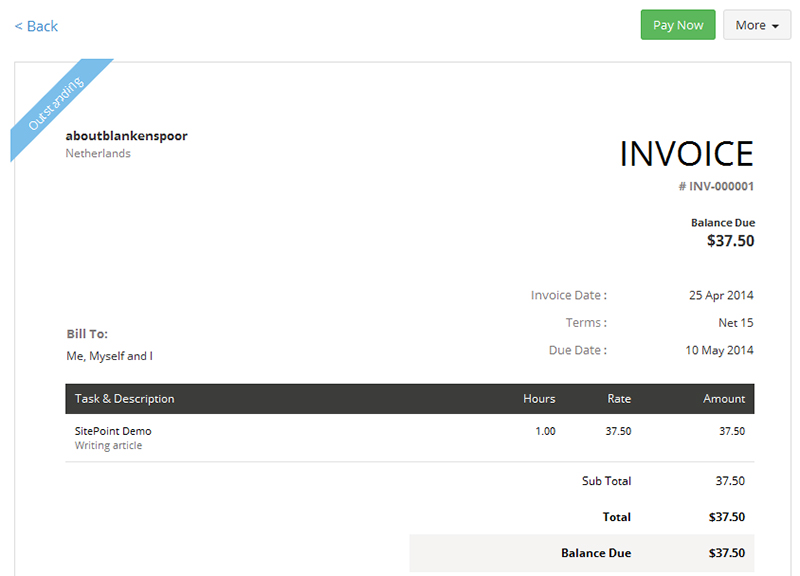The width and height of the screenshot is (800, 576).
Task: Click the shaded Balance Due summary row
Action: pyautogui.click(x=582, y=553)
